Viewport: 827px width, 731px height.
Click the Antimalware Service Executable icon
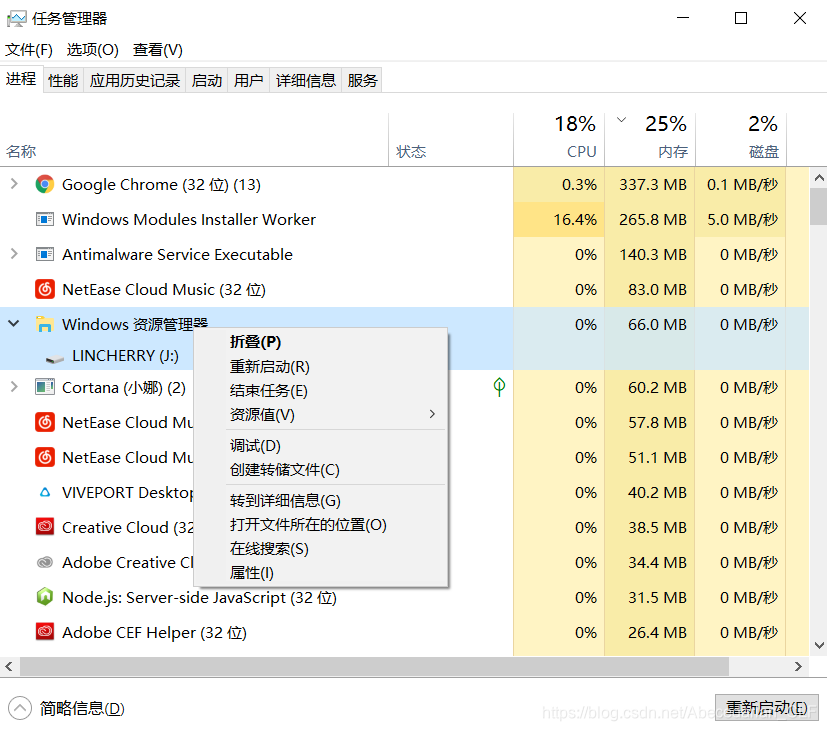[45, 254]
